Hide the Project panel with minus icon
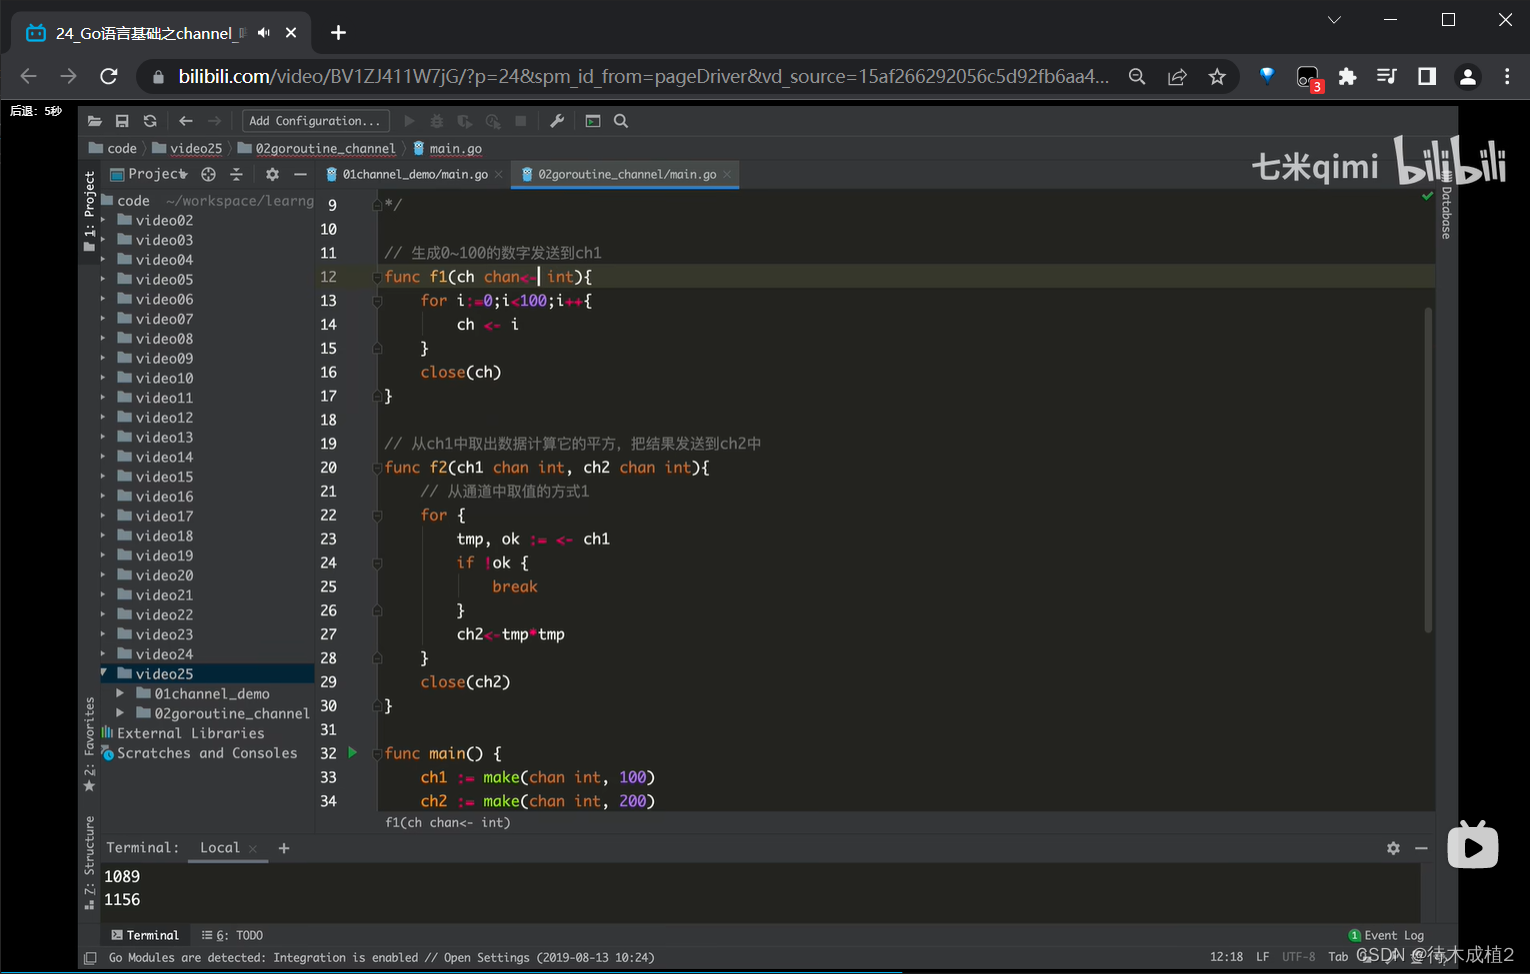 point(300,174)
